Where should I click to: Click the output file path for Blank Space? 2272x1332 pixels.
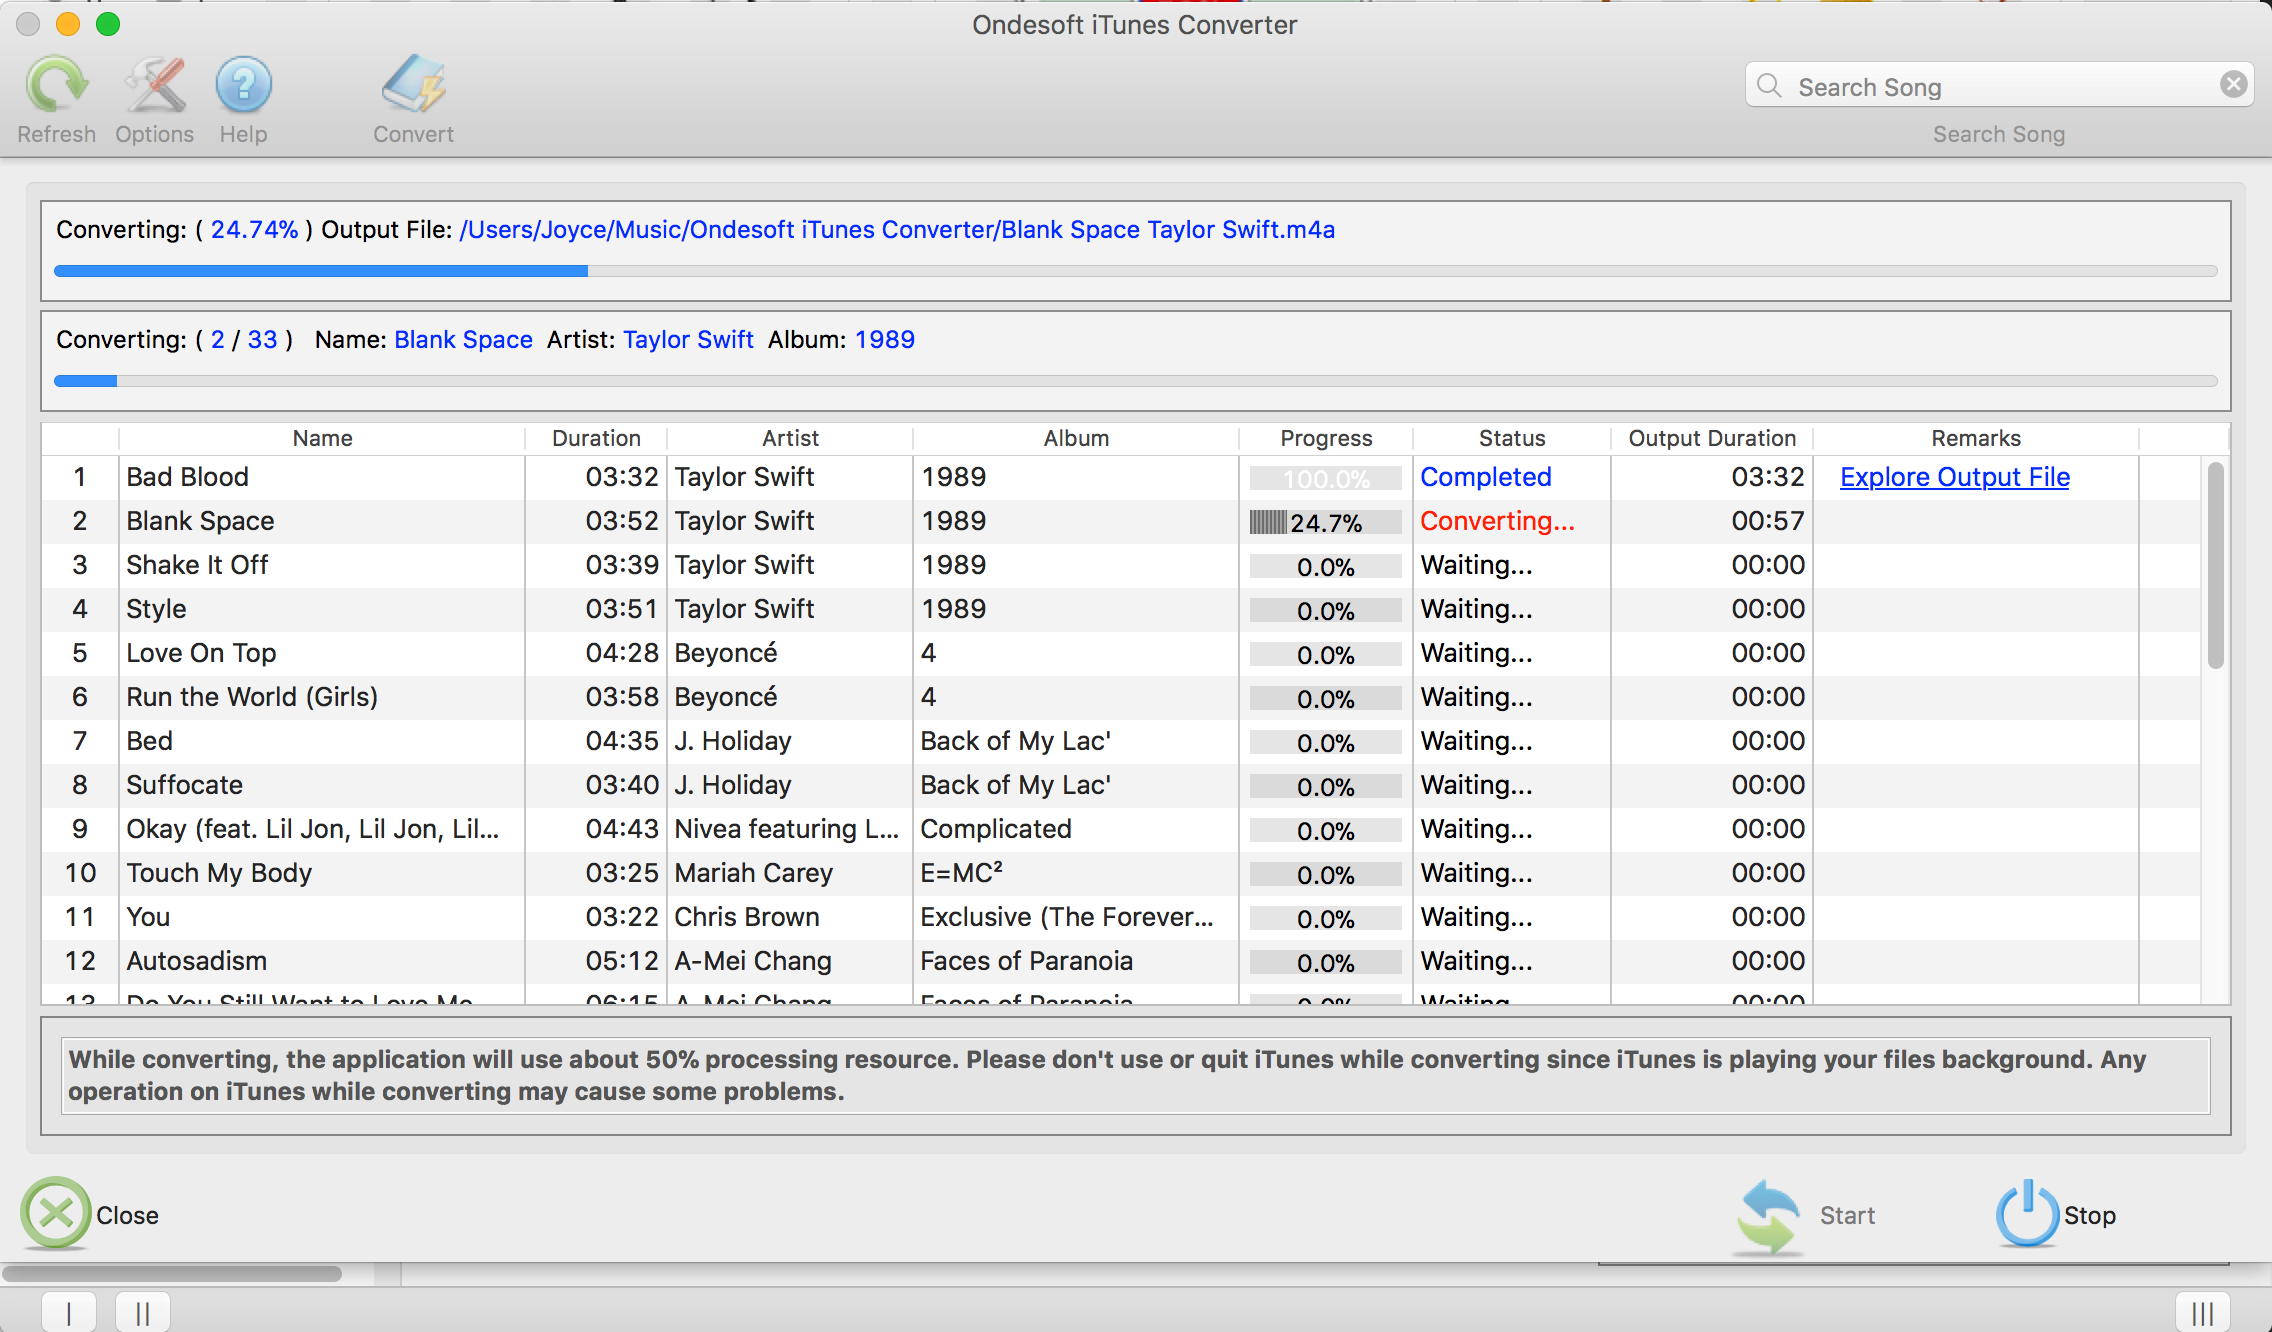tap(896, 230)
